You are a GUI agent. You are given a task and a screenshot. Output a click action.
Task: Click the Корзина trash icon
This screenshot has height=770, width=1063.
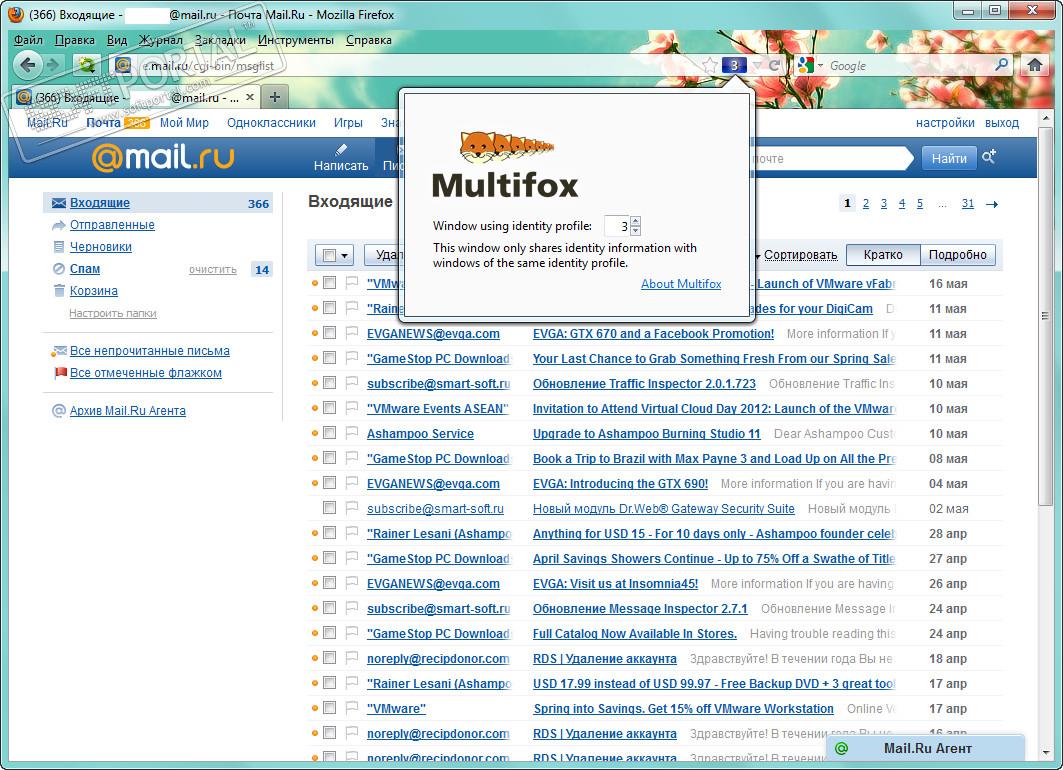(59, 291)
